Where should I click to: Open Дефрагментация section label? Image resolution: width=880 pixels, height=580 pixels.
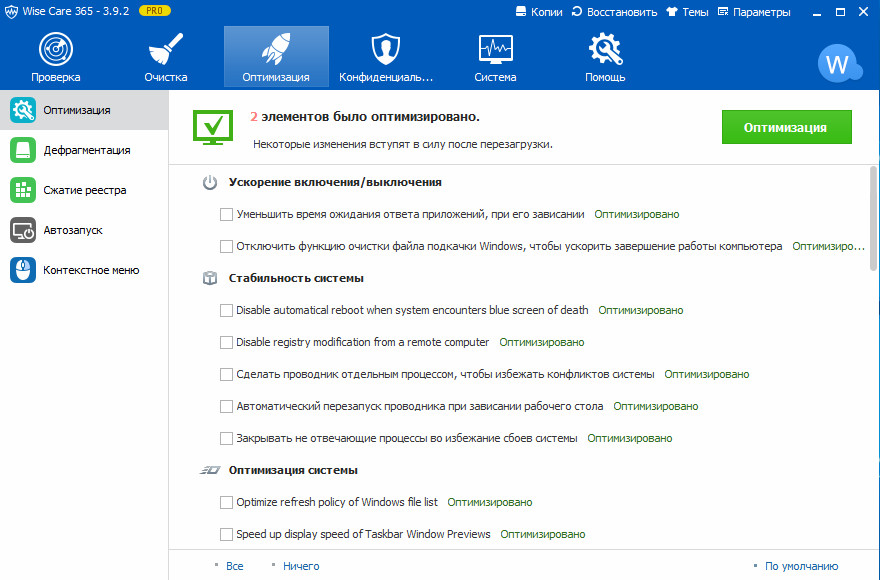tap(87, 150)
